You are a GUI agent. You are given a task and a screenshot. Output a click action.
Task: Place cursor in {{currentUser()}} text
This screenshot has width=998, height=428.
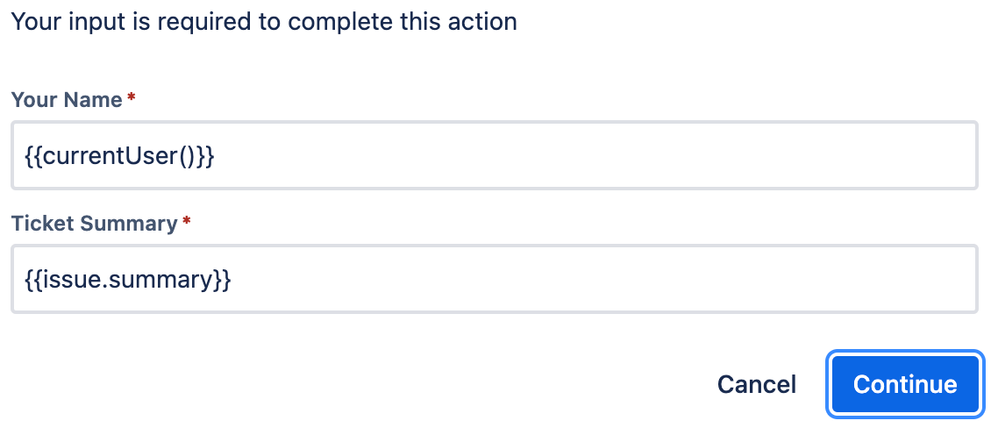pyautogui.click(x=119, y=157)
